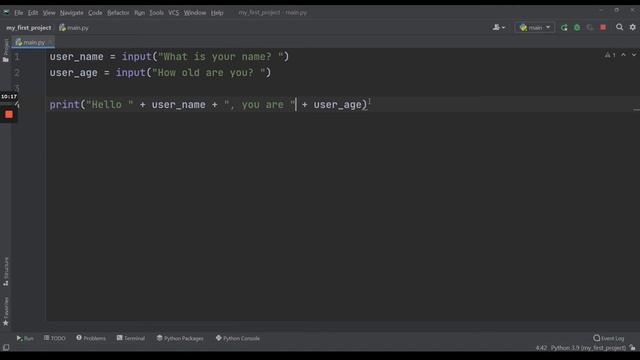The height and width of the screenshot is (360, 640).
Task: Click the "Hello " string on line 4
Action: click(x=109, y=105)
